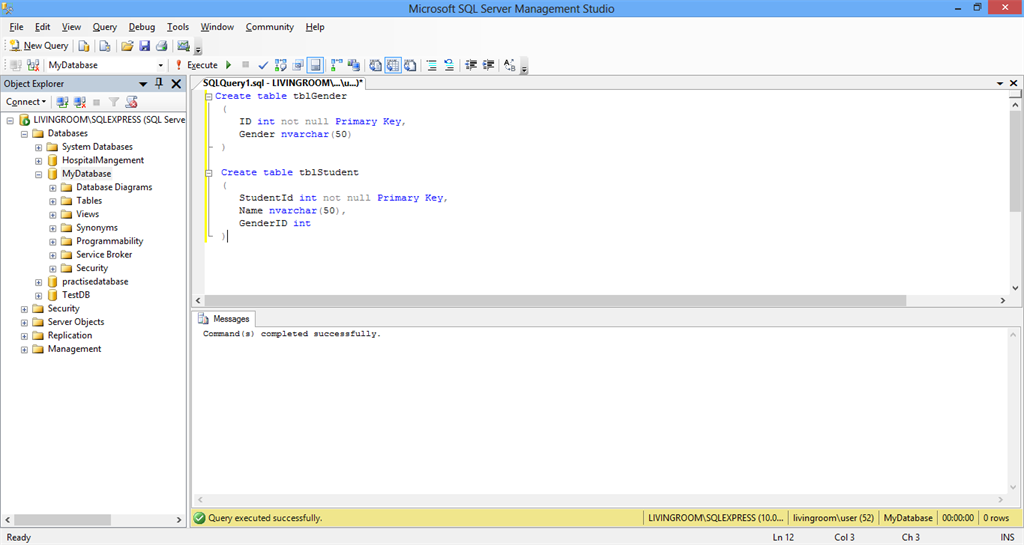Open the Query menu

pyautogui.click(x=104, y=27)
